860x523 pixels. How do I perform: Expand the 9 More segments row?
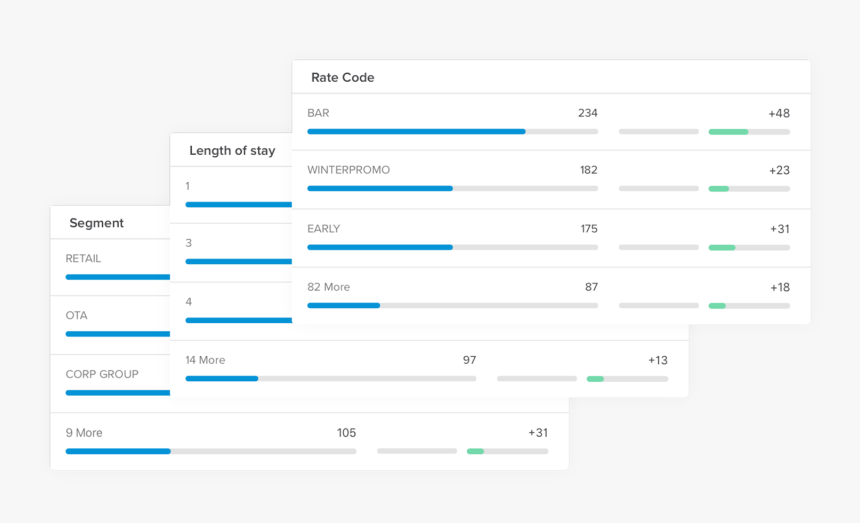click(x=84, y=433)
